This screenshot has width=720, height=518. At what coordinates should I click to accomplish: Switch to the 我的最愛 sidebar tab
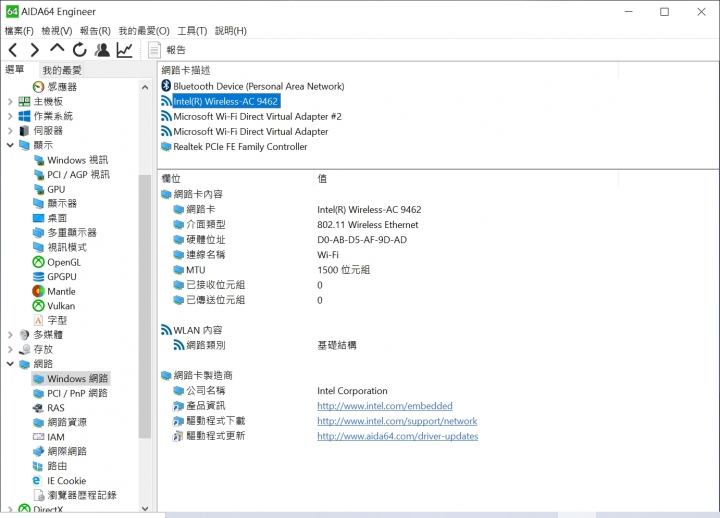point(62,70)
